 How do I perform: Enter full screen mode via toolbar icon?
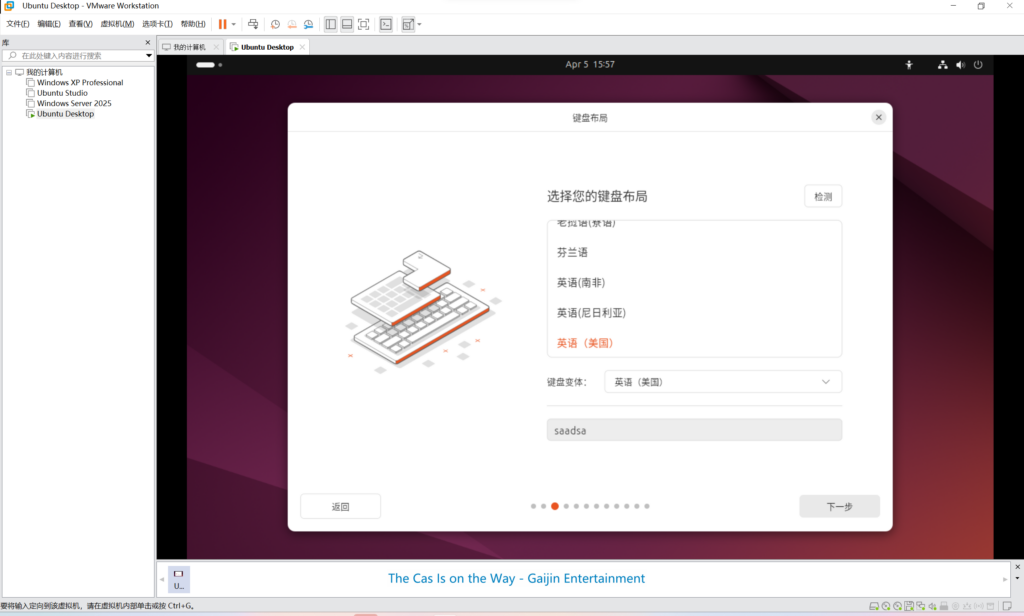click(364, 24)
